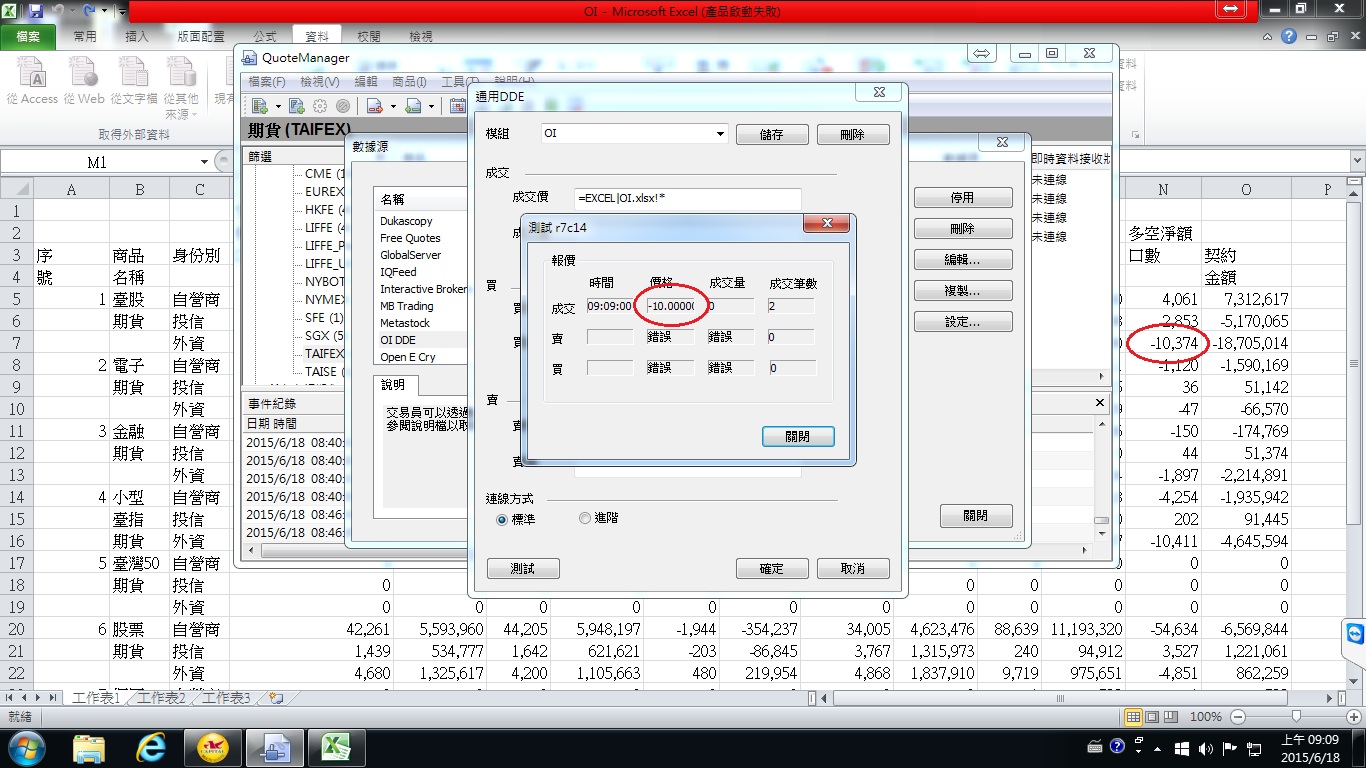Open the 從其他來源 source menu

[x=181, y=88]
